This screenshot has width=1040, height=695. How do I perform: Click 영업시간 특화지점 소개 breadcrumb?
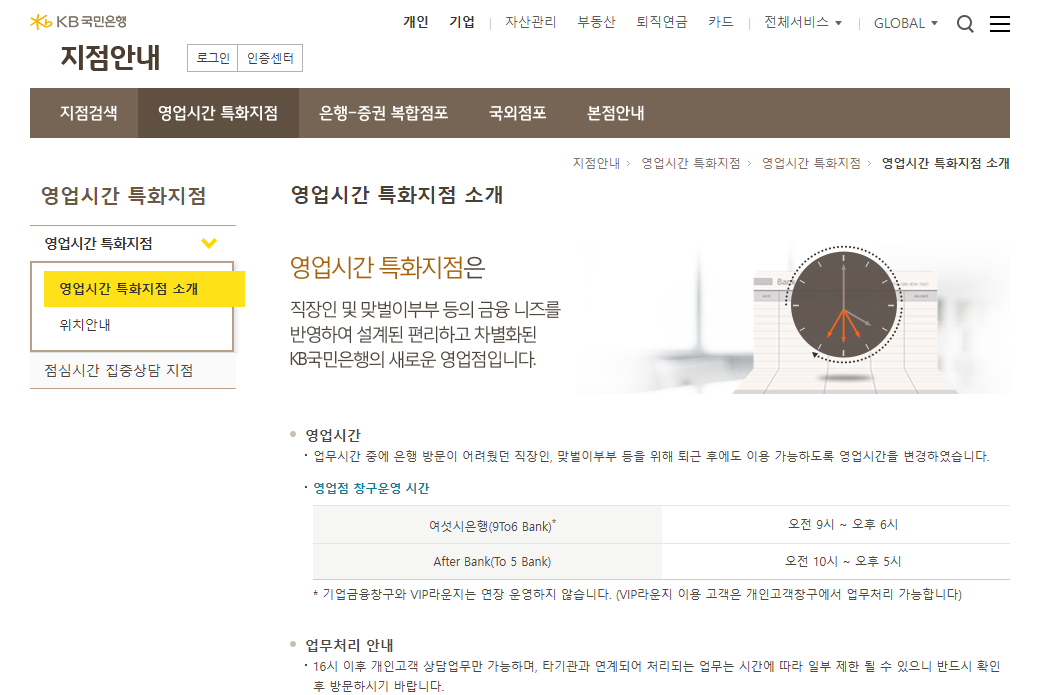945,163
